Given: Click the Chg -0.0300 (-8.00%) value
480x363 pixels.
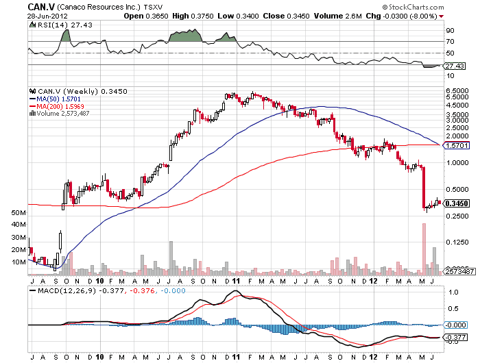Looking at the screenshot, I should click(402, 16).
